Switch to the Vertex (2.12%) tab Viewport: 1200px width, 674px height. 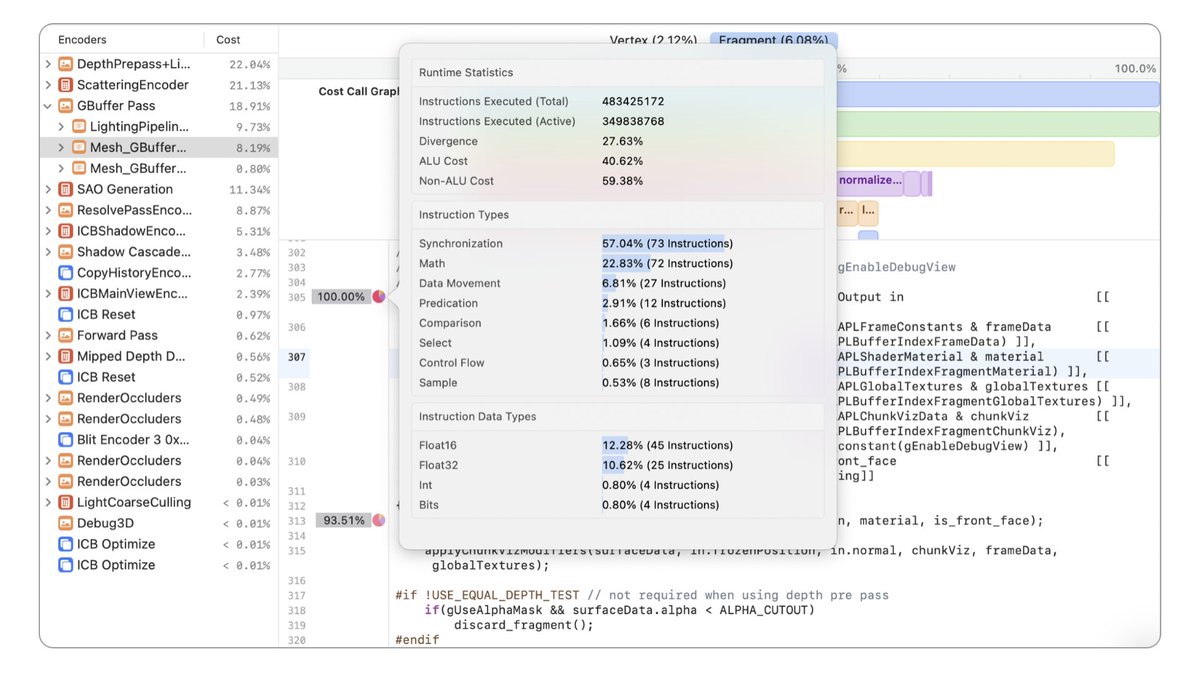[655, 42]
